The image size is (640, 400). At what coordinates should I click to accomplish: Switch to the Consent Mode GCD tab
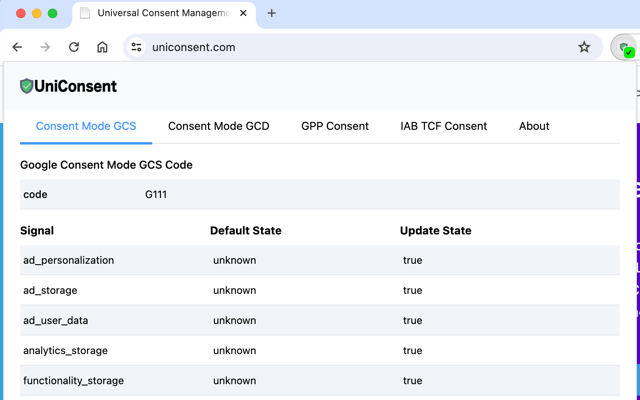[x=219, y=126]
